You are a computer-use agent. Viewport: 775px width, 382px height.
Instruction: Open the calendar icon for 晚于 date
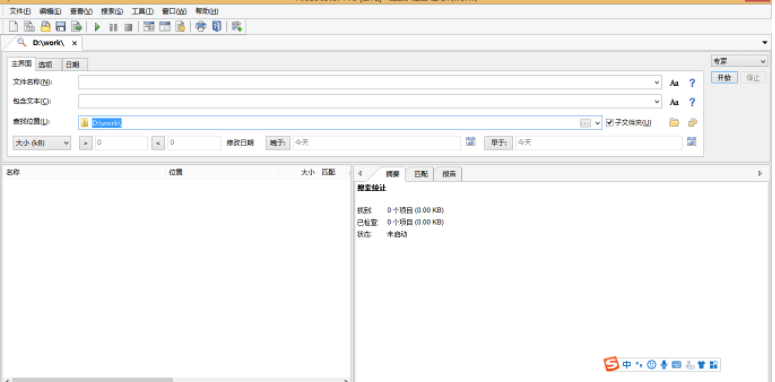pos(471,142)
